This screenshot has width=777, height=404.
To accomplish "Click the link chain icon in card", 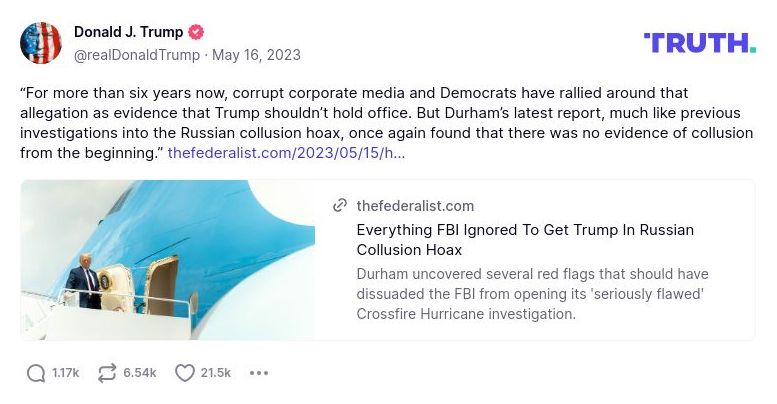I will (x=341, y=206).
